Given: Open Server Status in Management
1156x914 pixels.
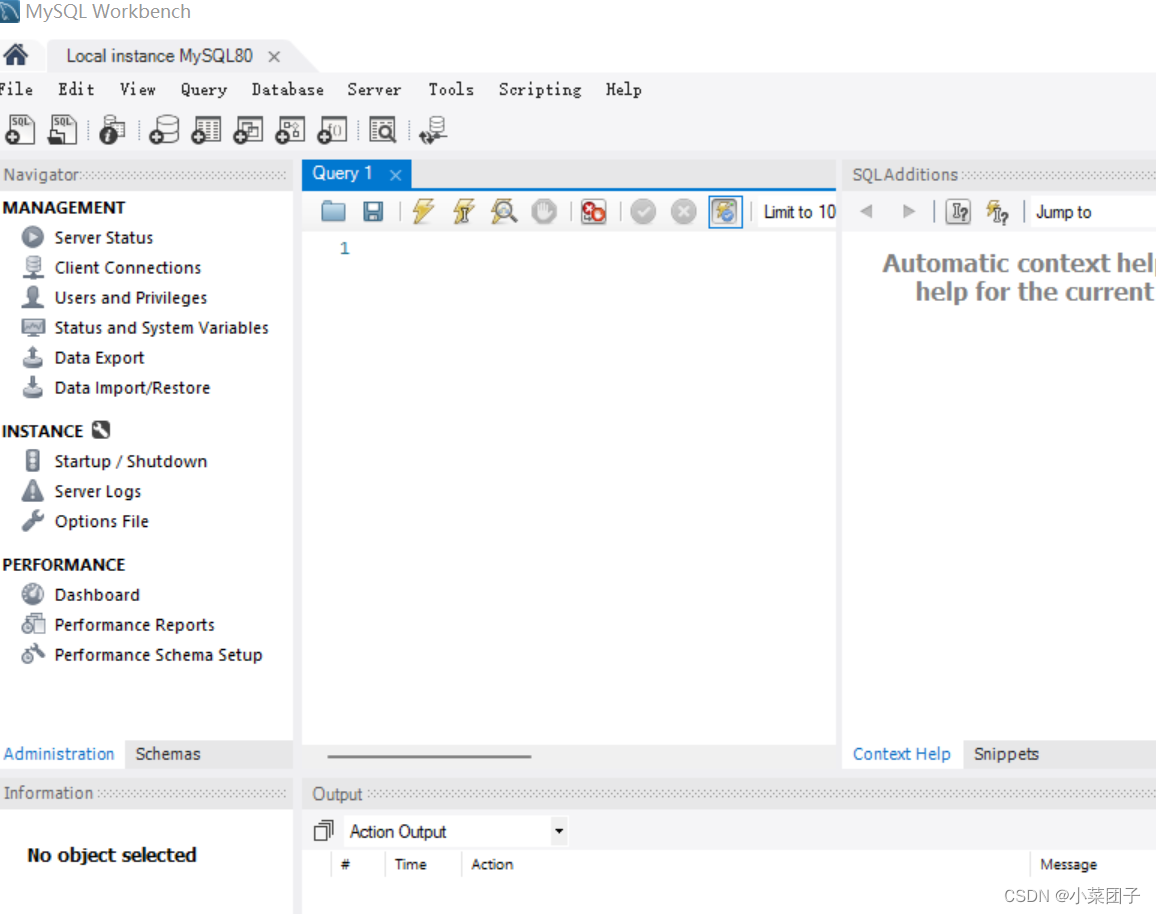Looking at the screenshot, I should (103, 237).
